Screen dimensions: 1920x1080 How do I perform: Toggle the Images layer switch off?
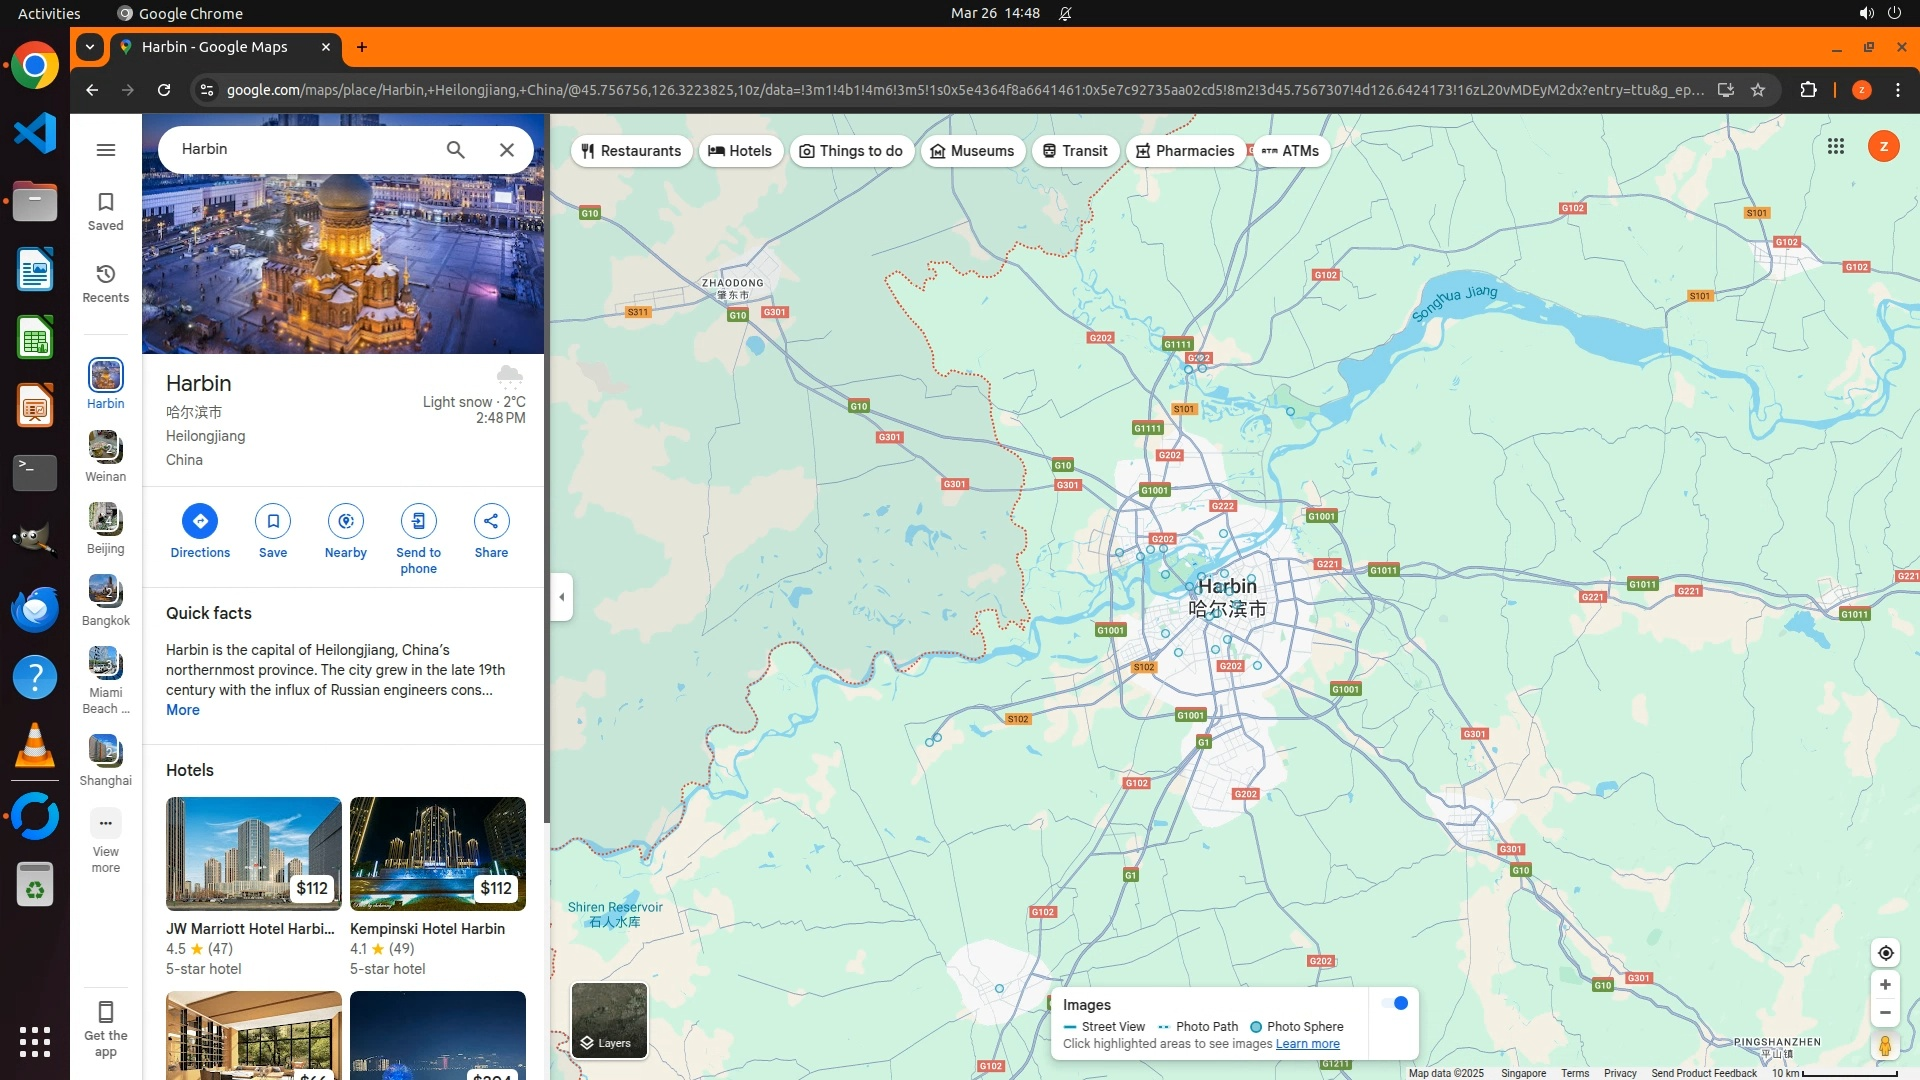coord(1394,1003)
